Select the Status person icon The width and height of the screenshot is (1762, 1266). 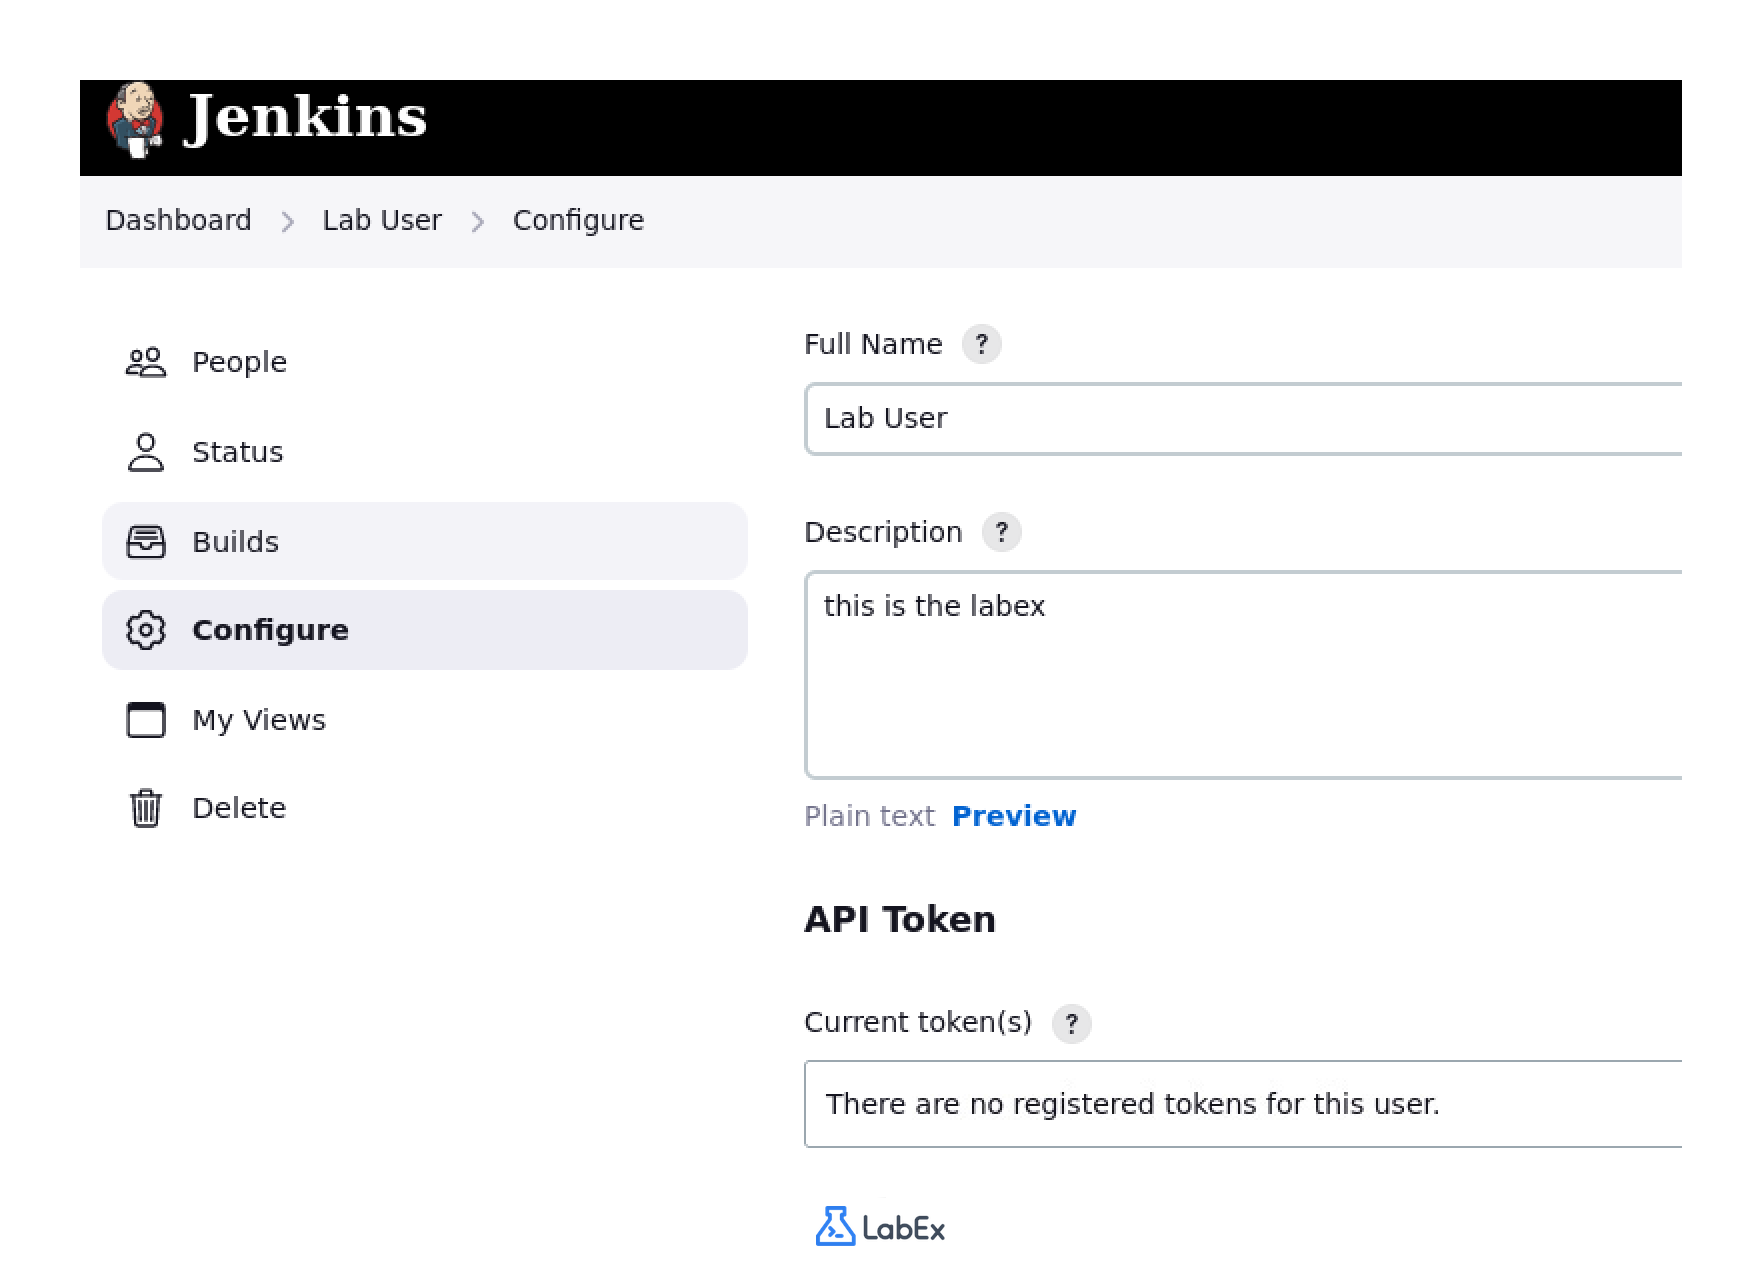point(146,451)
